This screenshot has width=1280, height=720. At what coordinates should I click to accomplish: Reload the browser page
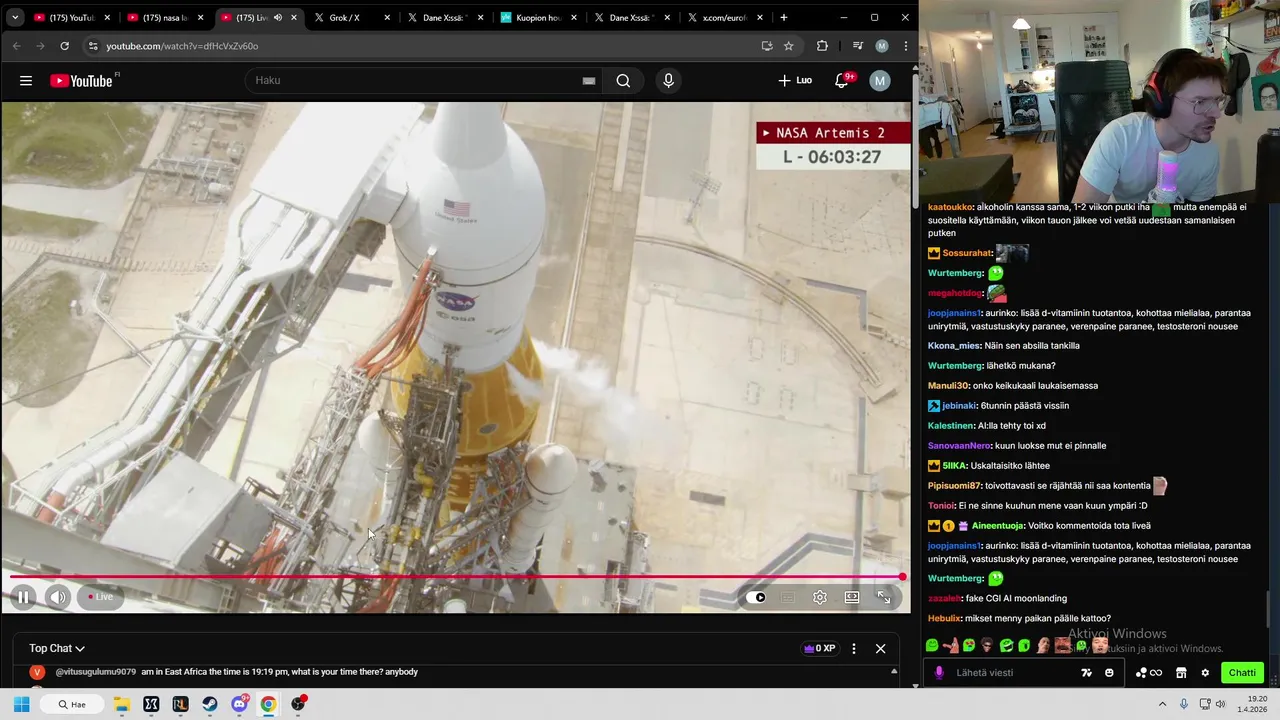pos(64,46)
